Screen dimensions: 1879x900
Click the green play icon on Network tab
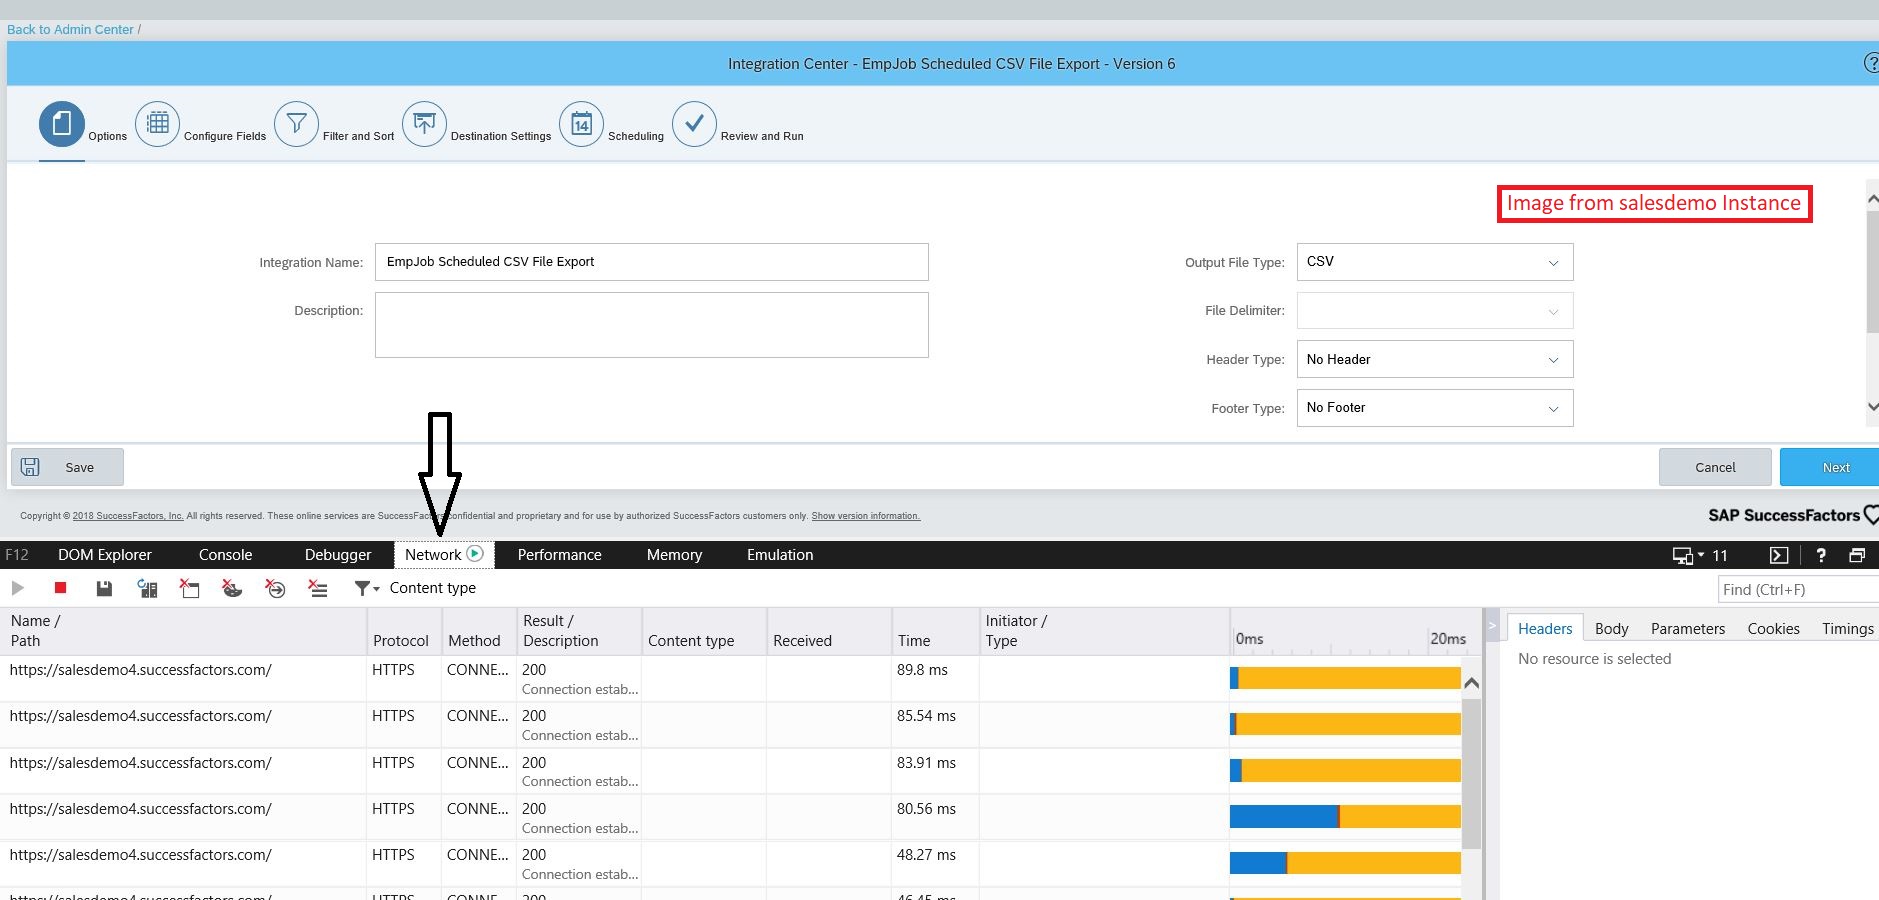(475, 553)
